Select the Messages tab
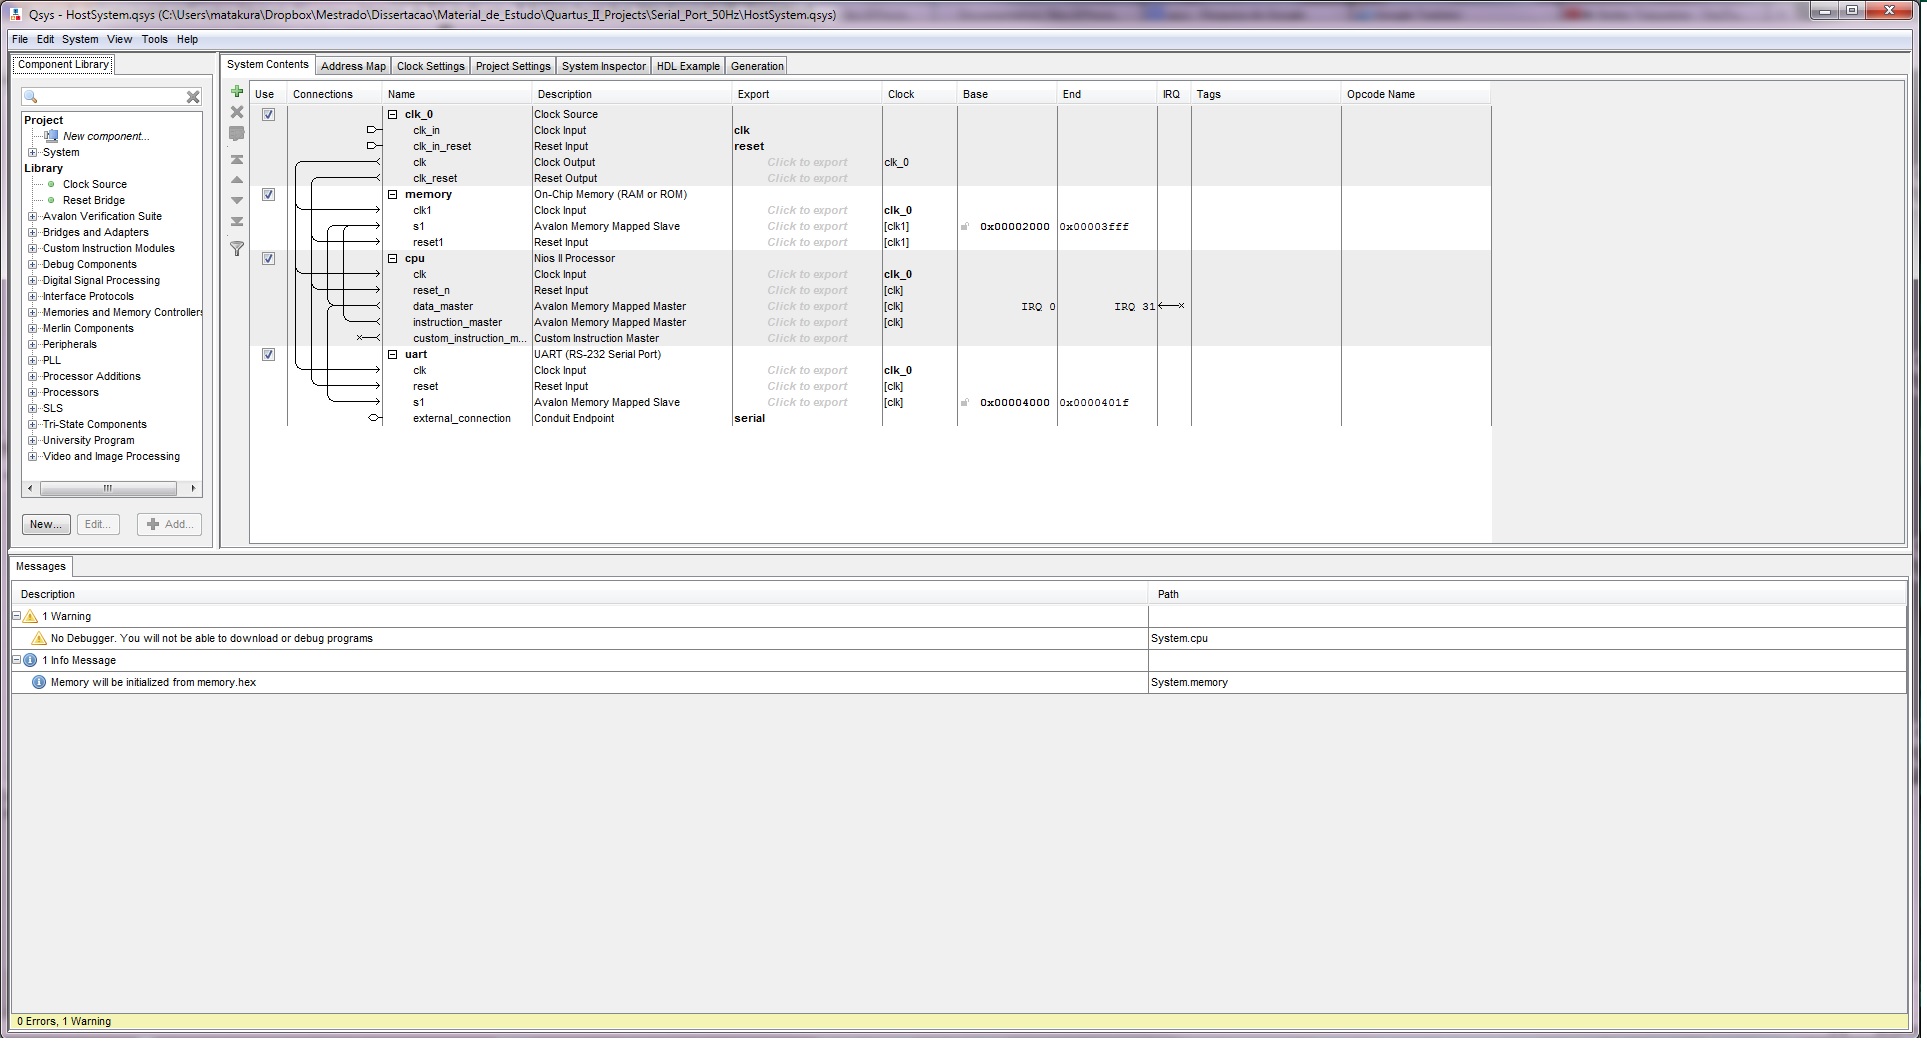The height and width of the screenshot is (1046, 1927). pos(41,566)
